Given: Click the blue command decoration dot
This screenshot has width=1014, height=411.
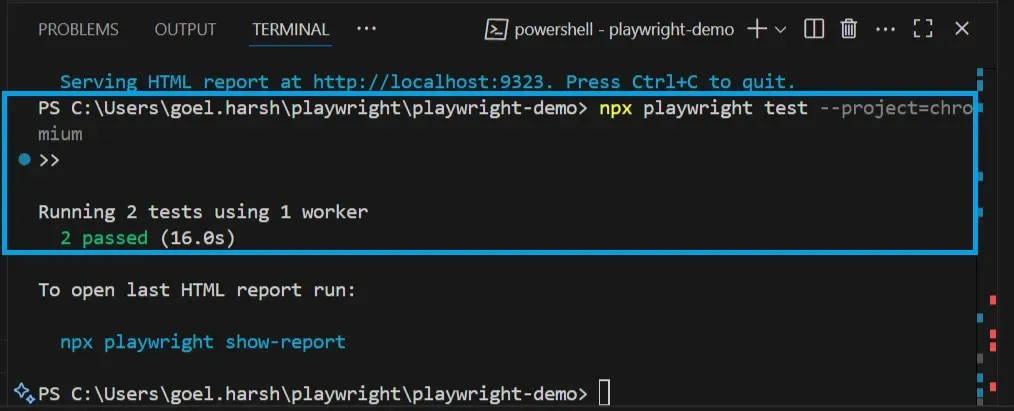Looking at the screenshot, I should [25, 160].
